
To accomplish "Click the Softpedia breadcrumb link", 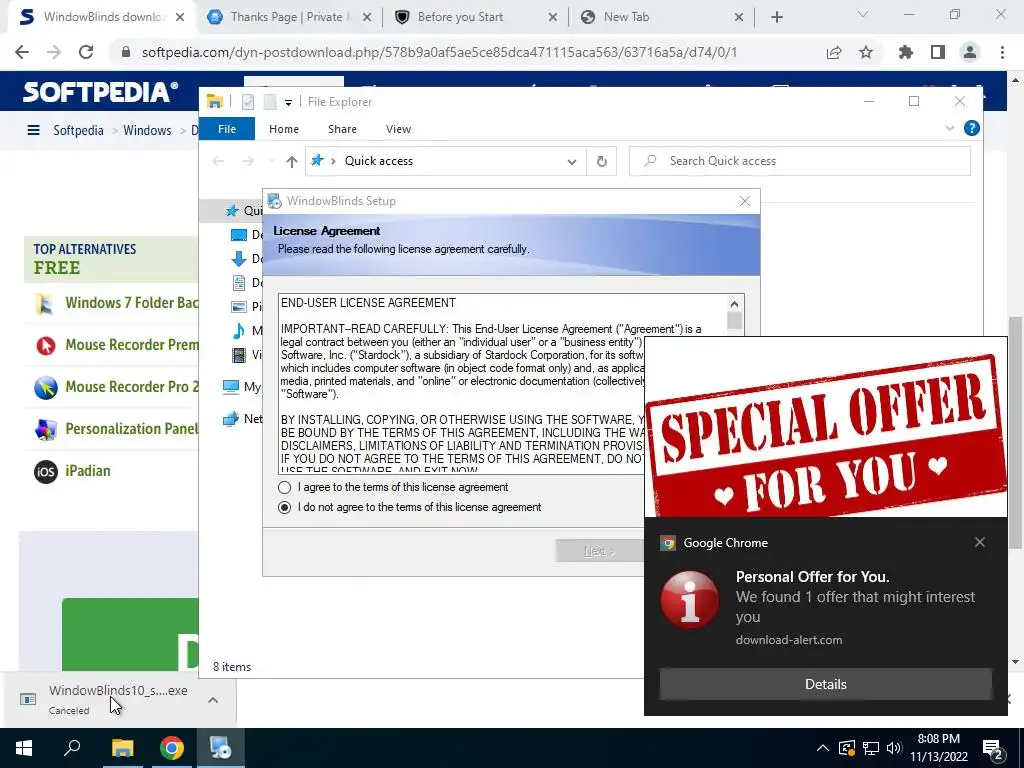I will pos(78,131).
